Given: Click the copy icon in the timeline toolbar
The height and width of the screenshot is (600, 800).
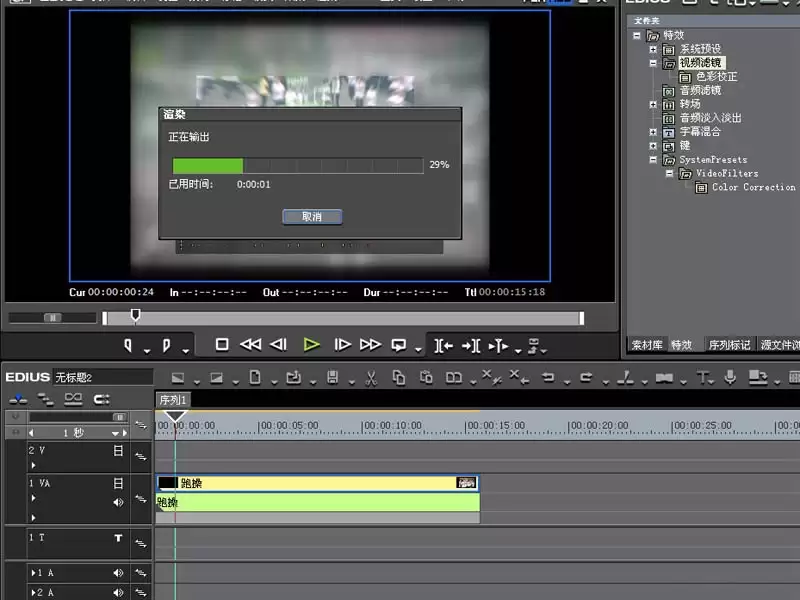Looking at the screenshot, I should [x=399, y=378].
